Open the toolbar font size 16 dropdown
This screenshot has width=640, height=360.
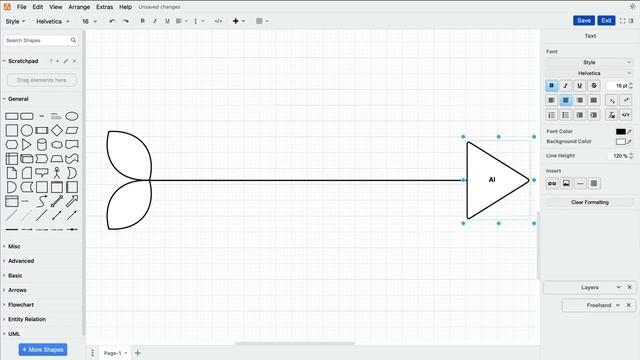pos(89,21)
